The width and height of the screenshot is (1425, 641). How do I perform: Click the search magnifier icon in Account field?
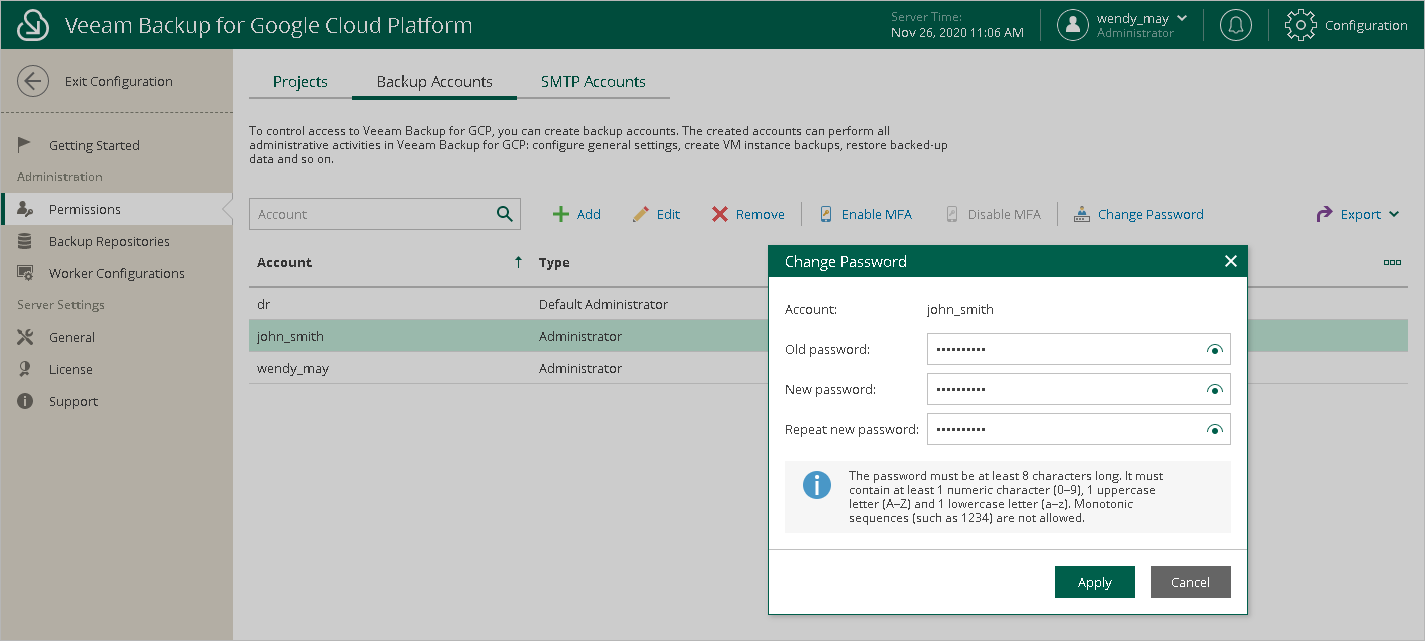pyautogui.click(x=505, y=214)
